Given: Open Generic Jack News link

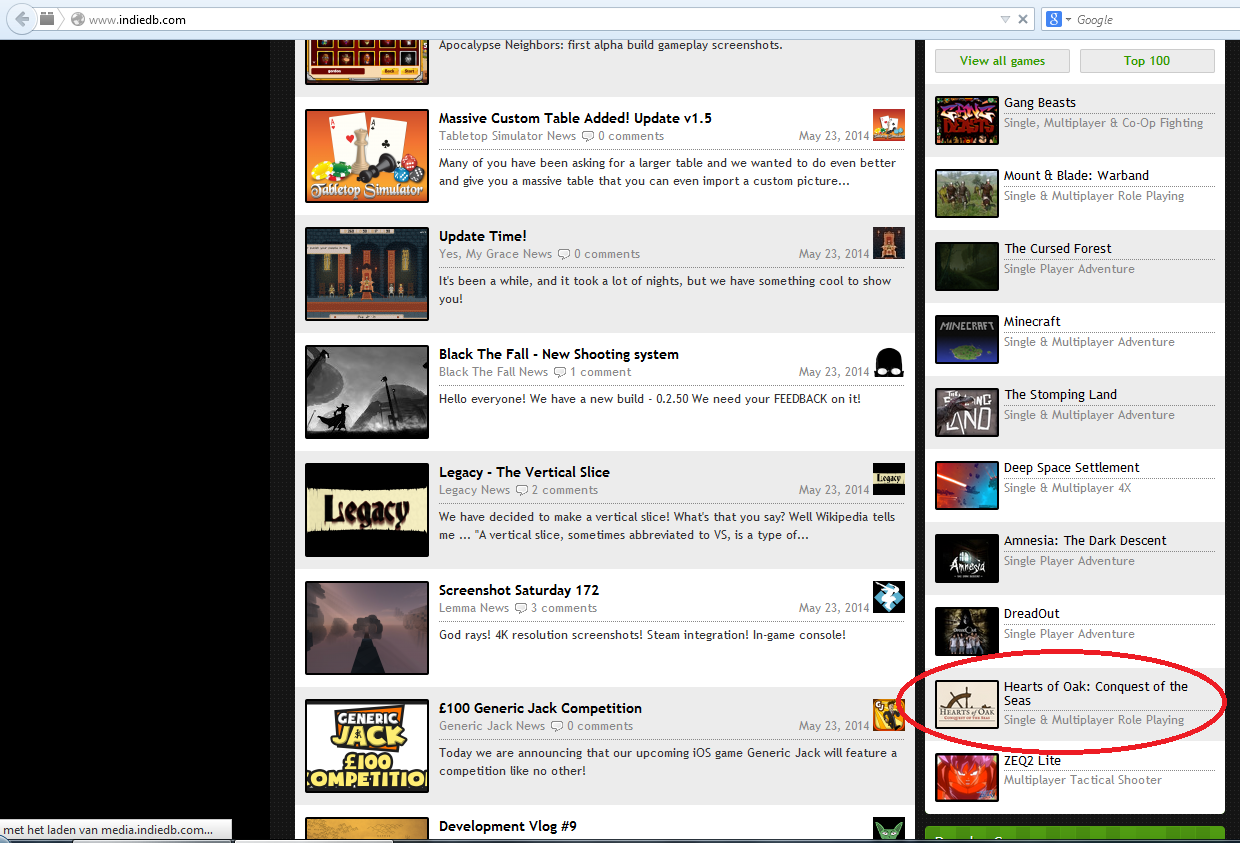Looking at the screenshot, I should (492, 726).
